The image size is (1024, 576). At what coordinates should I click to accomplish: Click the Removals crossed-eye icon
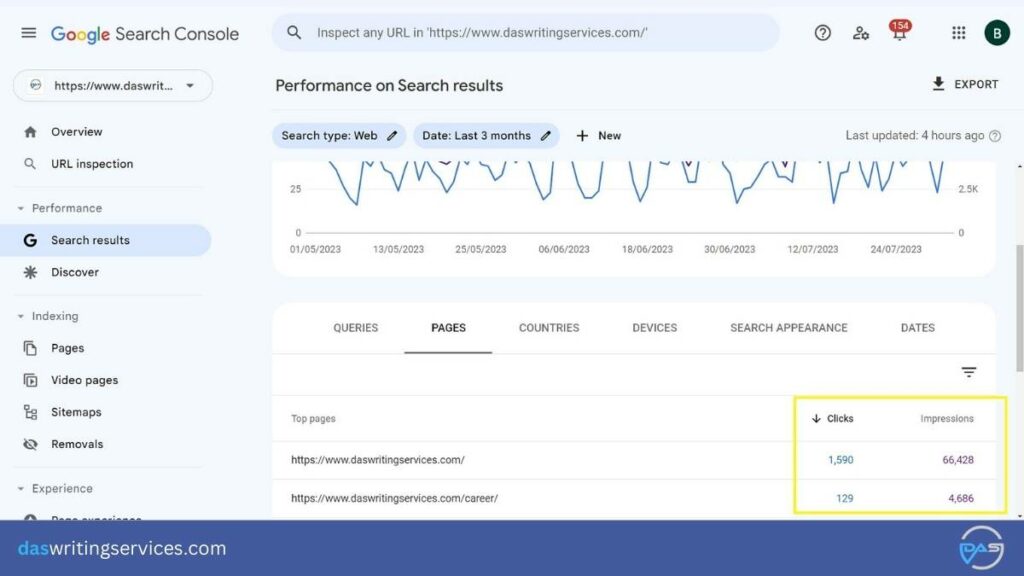[30, 444]
